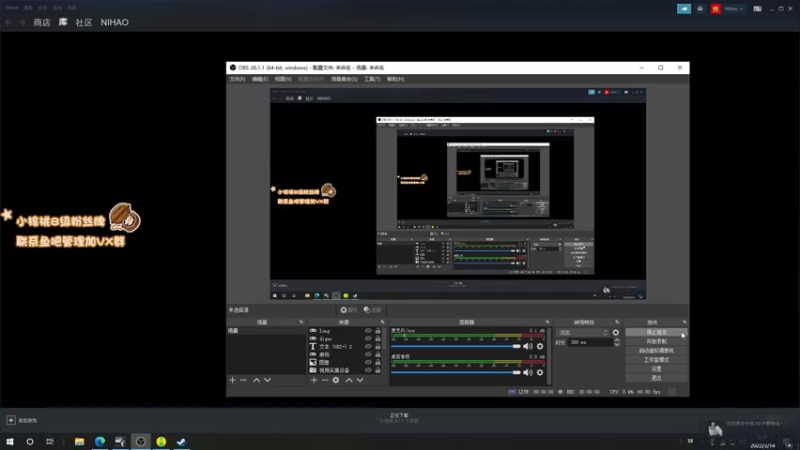
Task: Toggle the lock on the 图像 source
Action: [378, 362]
